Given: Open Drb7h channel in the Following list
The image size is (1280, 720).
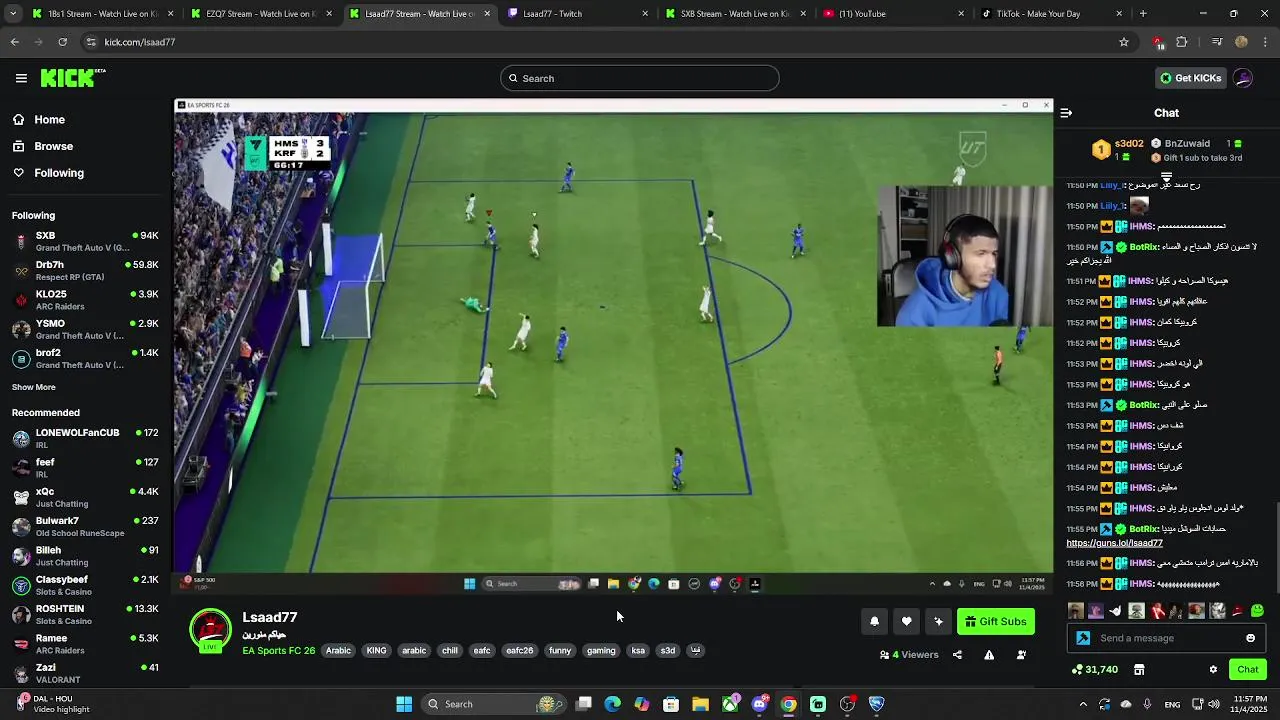Looking at the screenshot, I should (86, 270).
